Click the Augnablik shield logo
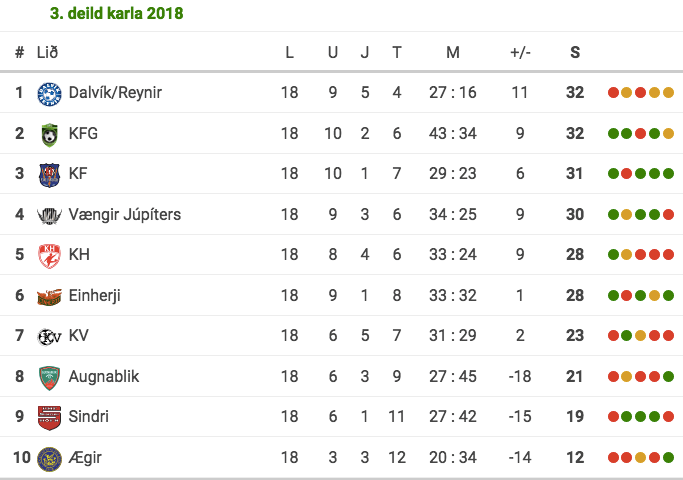This screenshot has width=683, height=480. click(x=49, y=377)
